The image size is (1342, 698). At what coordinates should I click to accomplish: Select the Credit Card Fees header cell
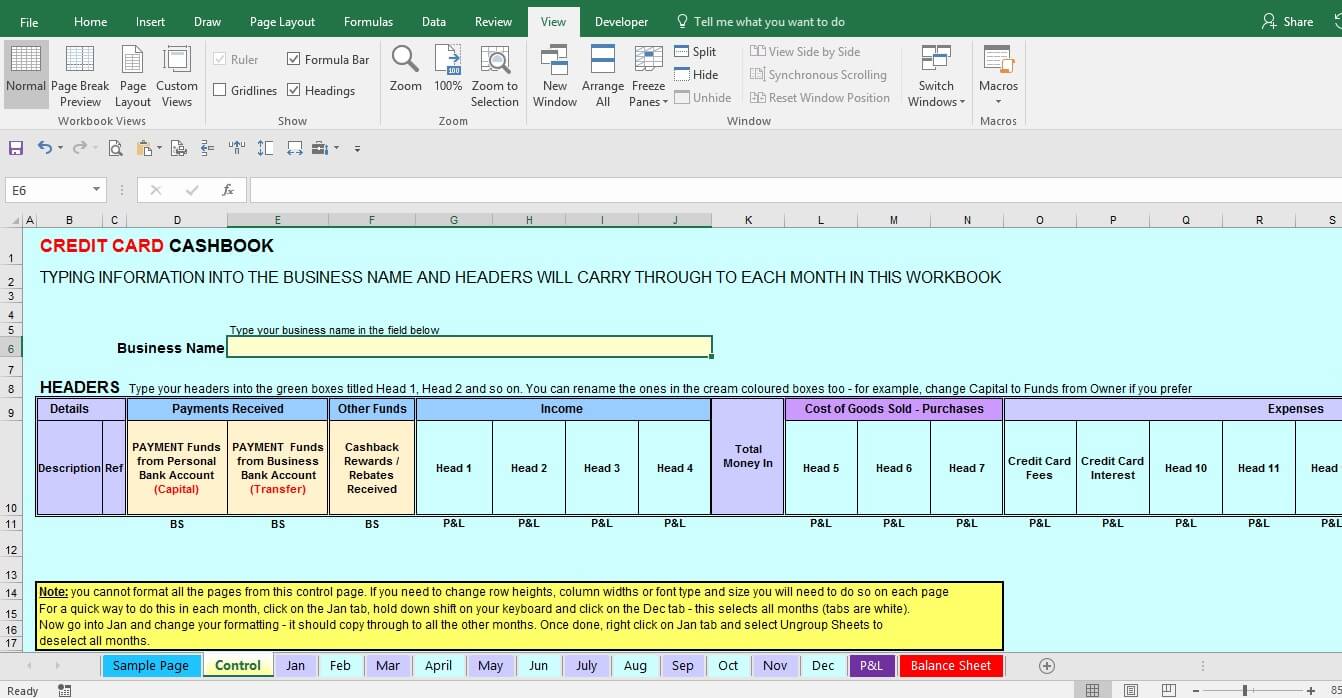[1039, 468]
